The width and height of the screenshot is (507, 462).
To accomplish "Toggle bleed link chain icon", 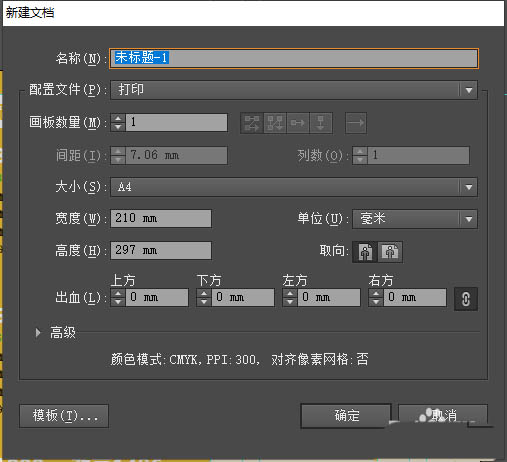I will (466, 299).
